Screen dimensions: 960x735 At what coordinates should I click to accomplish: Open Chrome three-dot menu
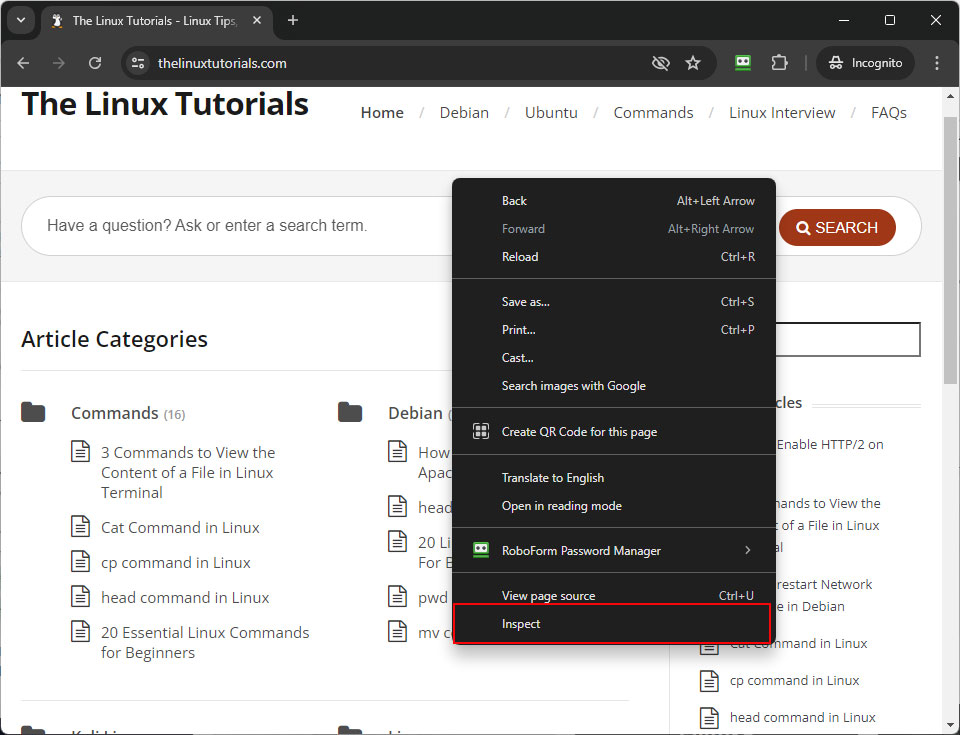pos(937,63)
